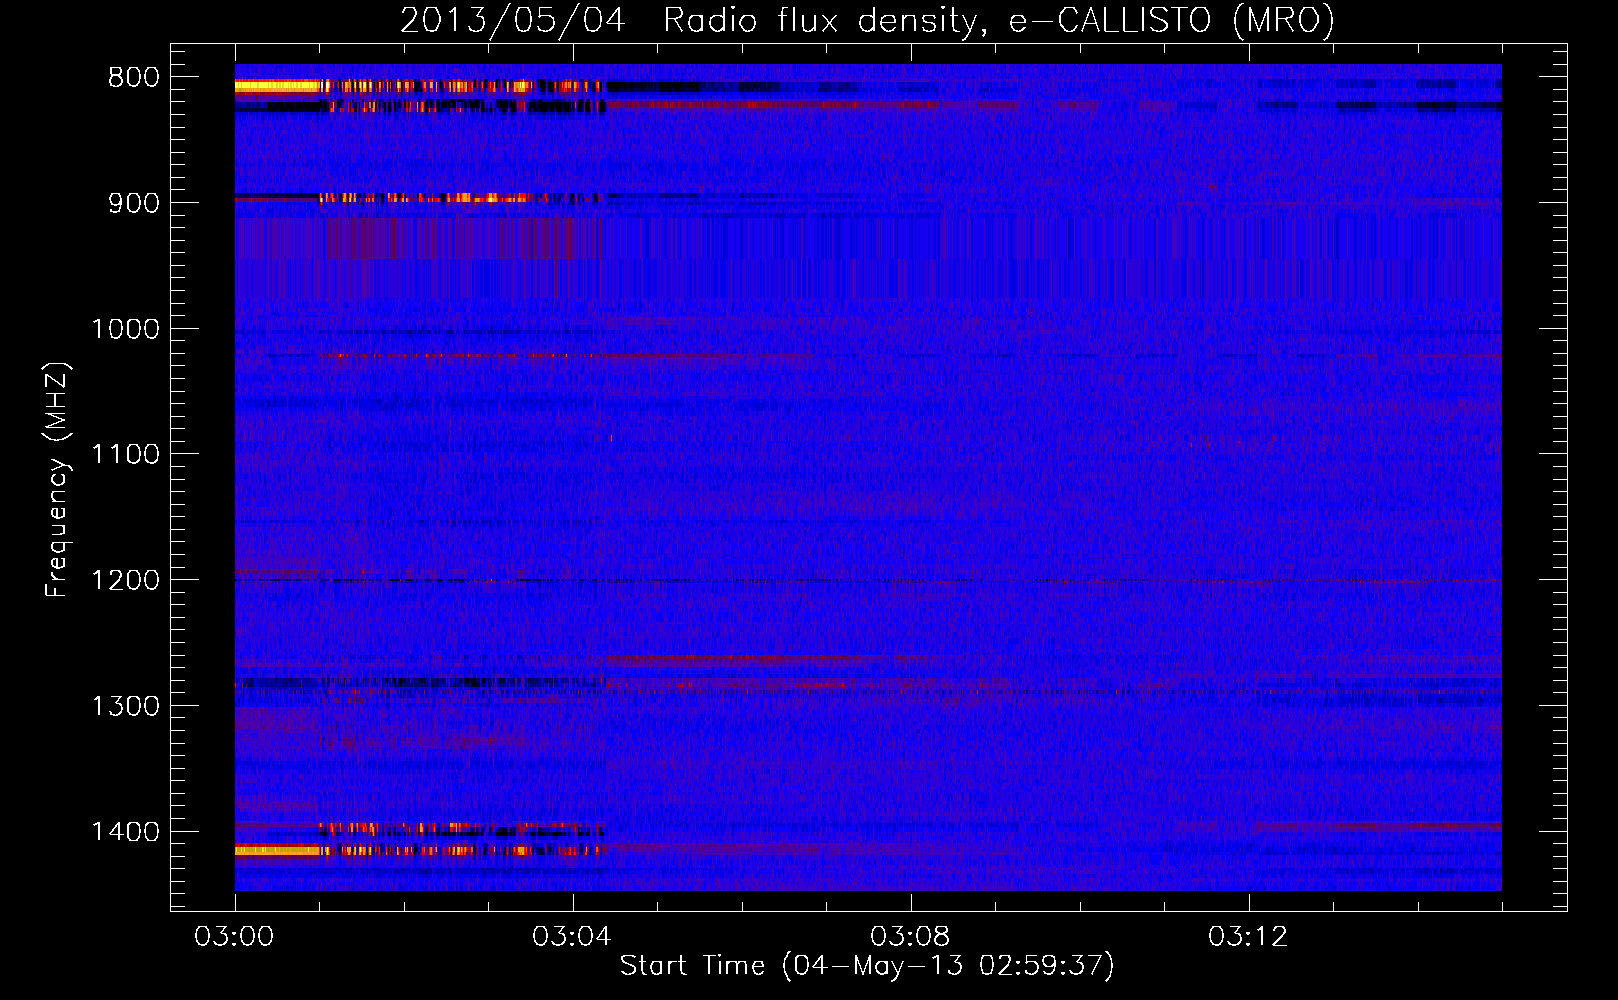Click the "Frequency (MHZ)" axis title
The width and height of the screenshot is (1618, 1000).
58,480
